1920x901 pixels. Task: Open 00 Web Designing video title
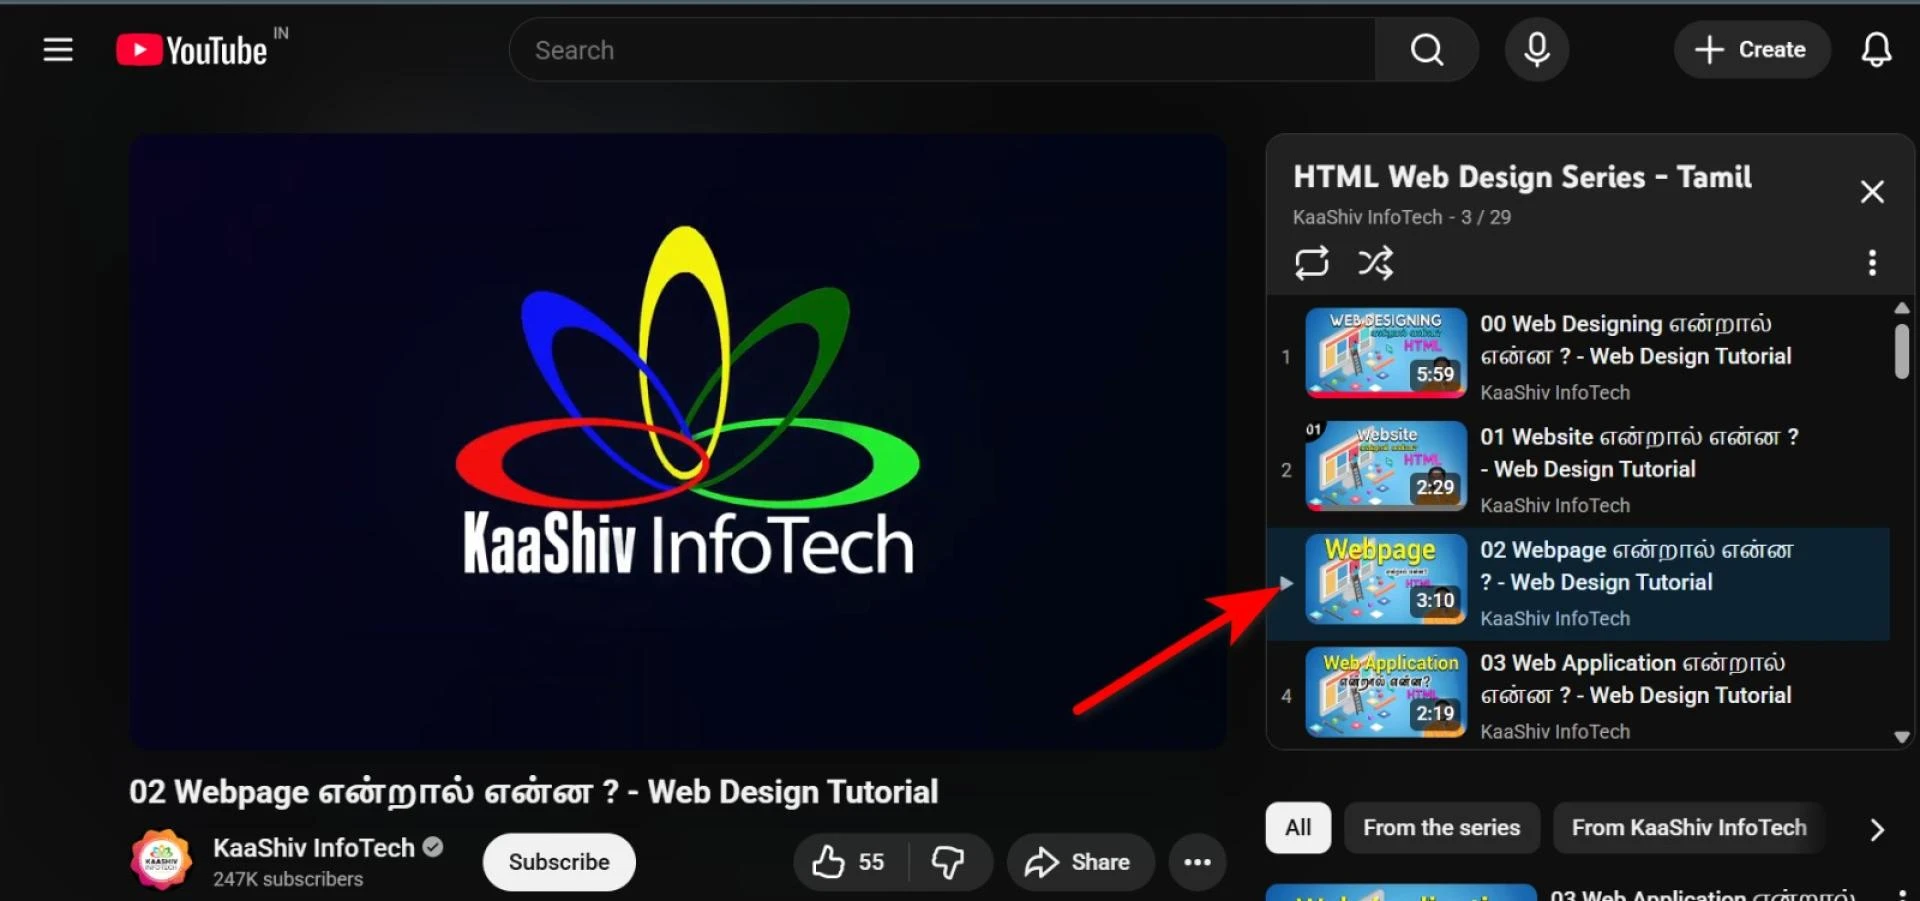(1636, 340)
